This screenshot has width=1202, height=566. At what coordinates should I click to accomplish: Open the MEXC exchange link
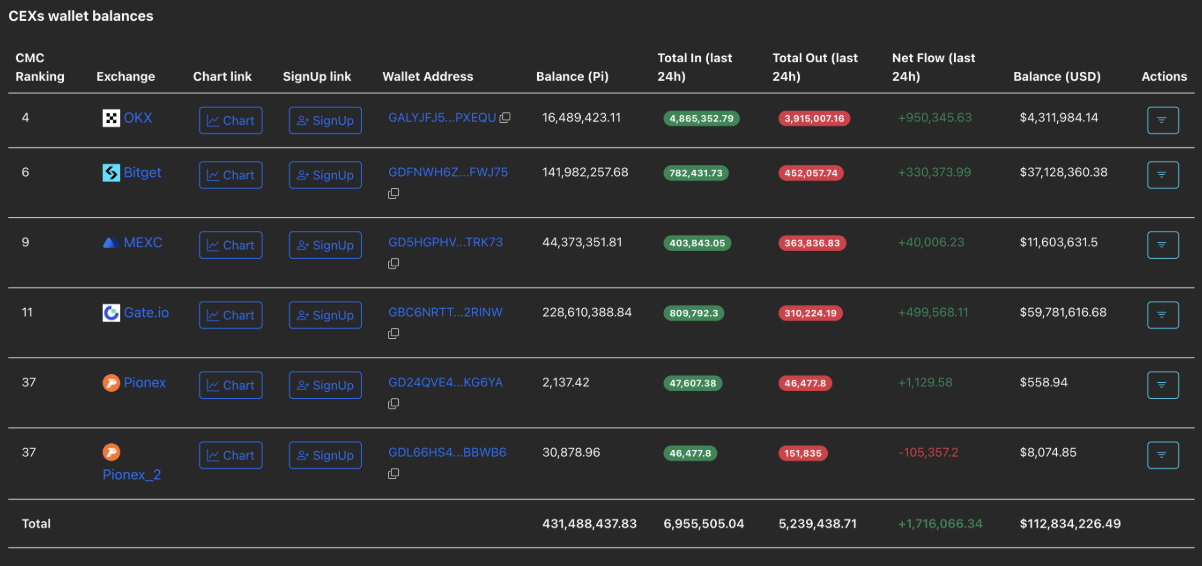tap(142, 242)
